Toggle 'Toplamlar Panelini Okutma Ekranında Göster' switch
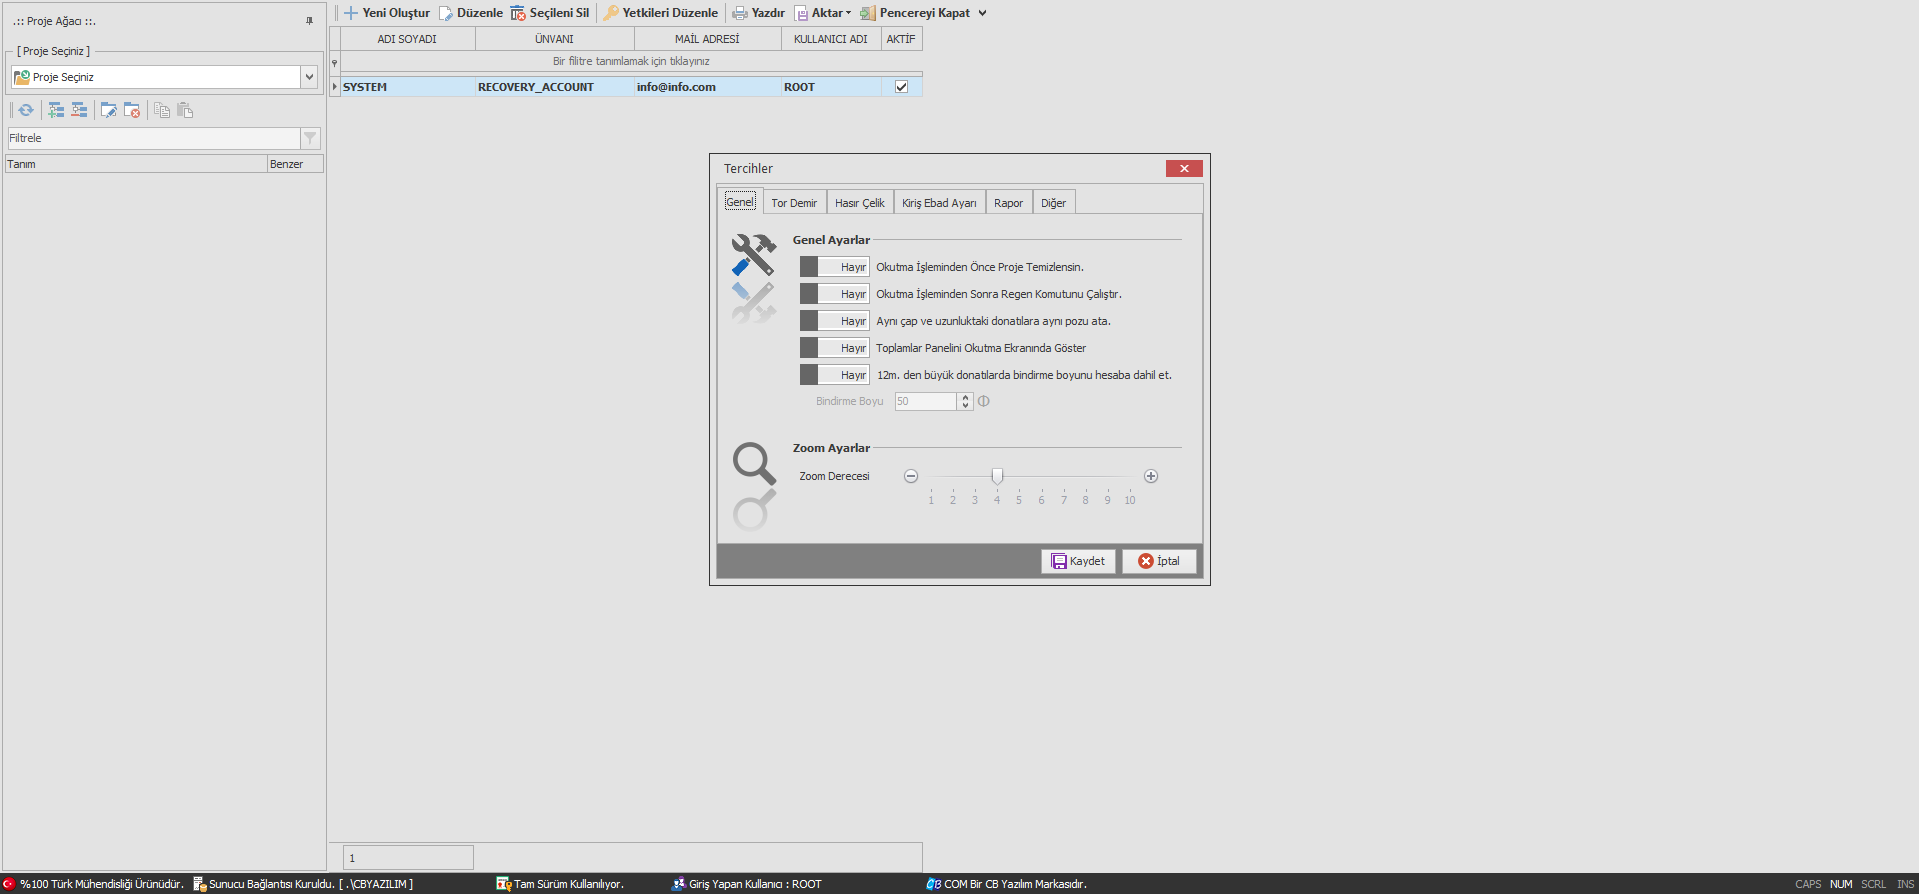 pyautogui.click(x=834, y=348)
